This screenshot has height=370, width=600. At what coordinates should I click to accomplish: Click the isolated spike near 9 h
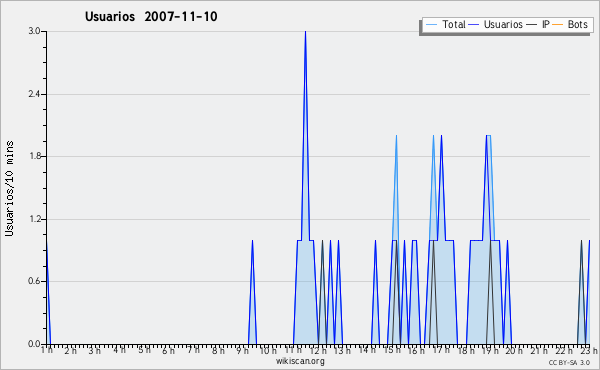point(252,292)
